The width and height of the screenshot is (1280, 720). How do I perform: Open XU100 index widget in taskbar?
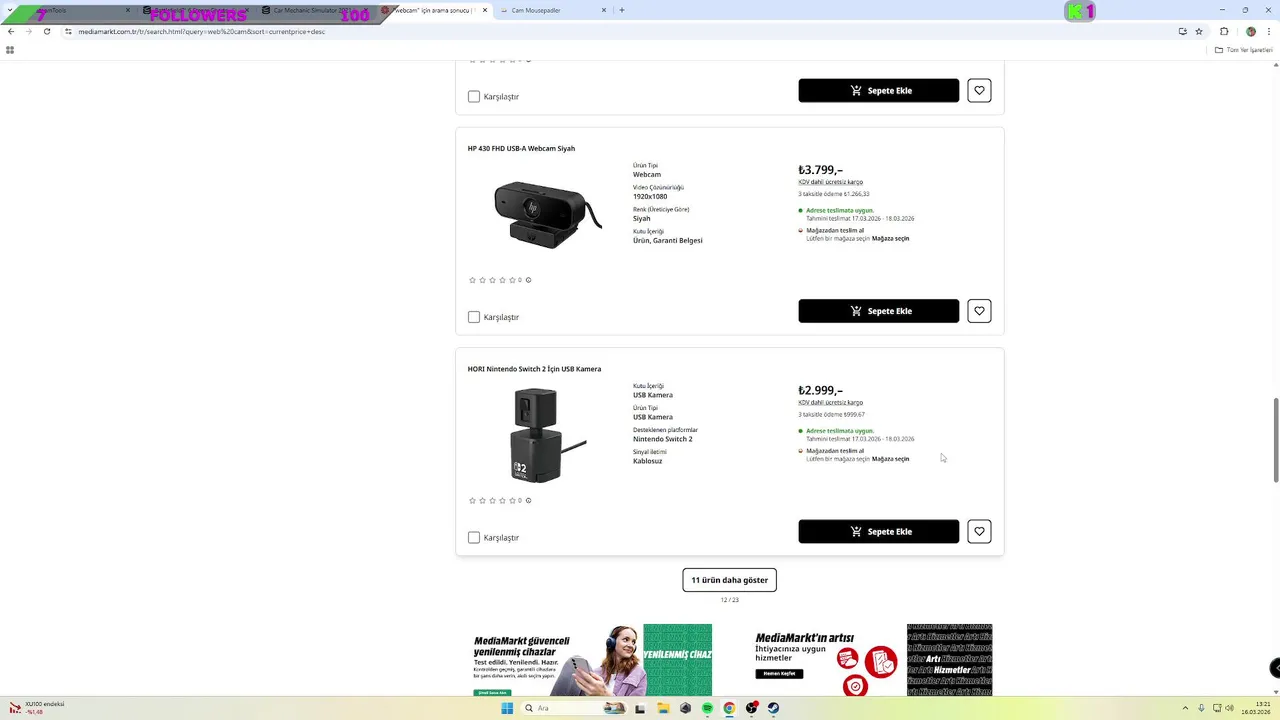point(38,708)
